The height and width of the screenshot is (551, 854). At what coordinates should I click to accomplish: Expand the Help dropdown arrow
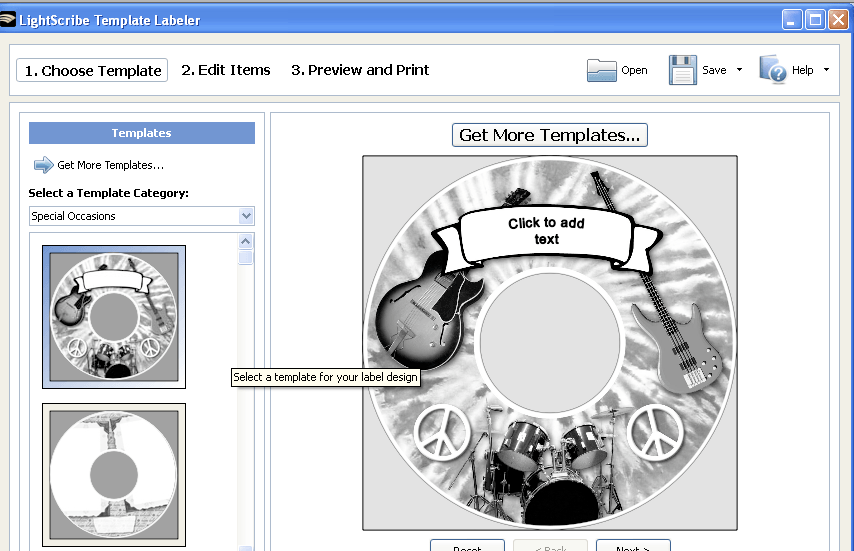826,70
